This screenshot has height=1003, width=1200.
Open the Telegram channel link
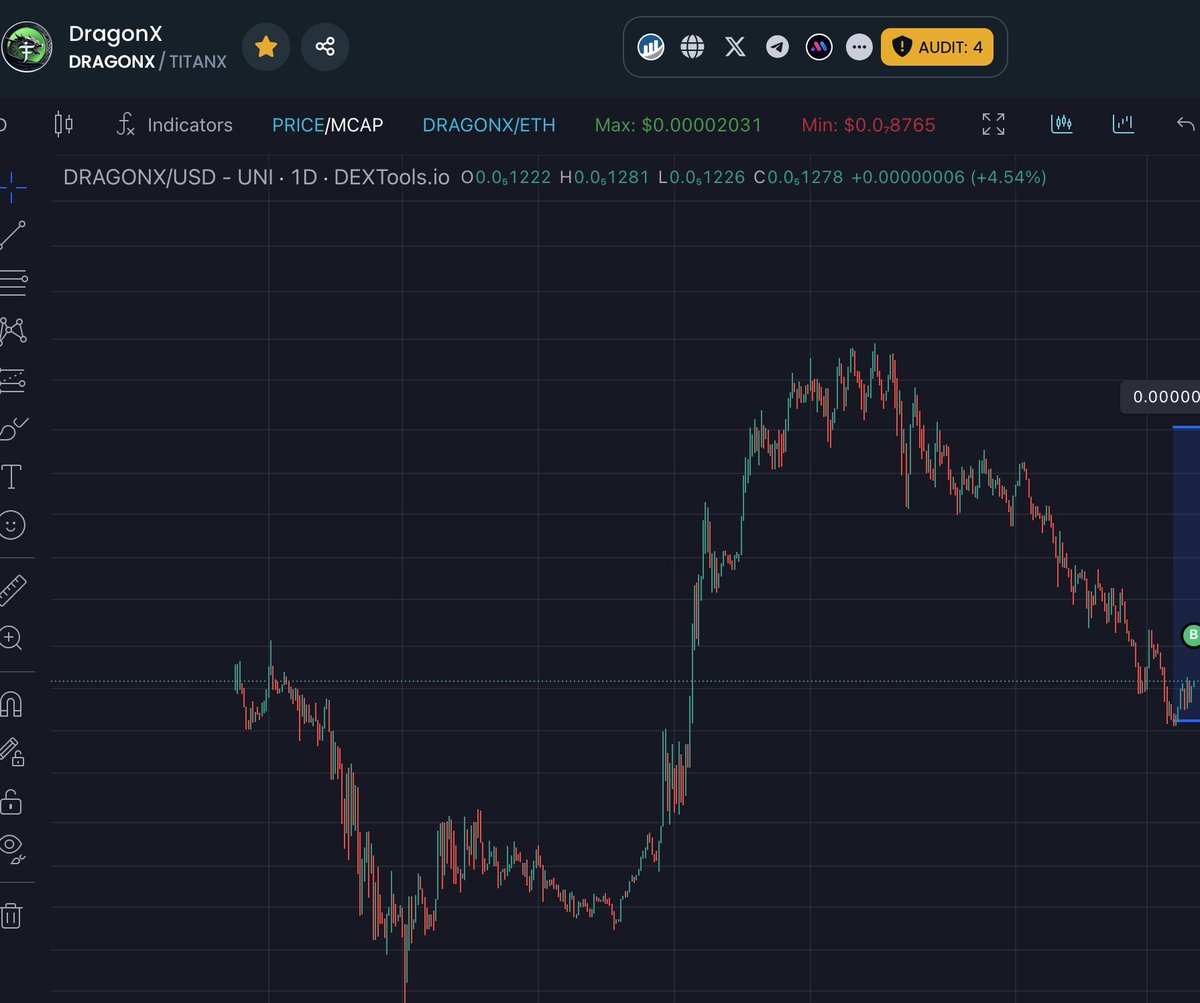[777, 46]
